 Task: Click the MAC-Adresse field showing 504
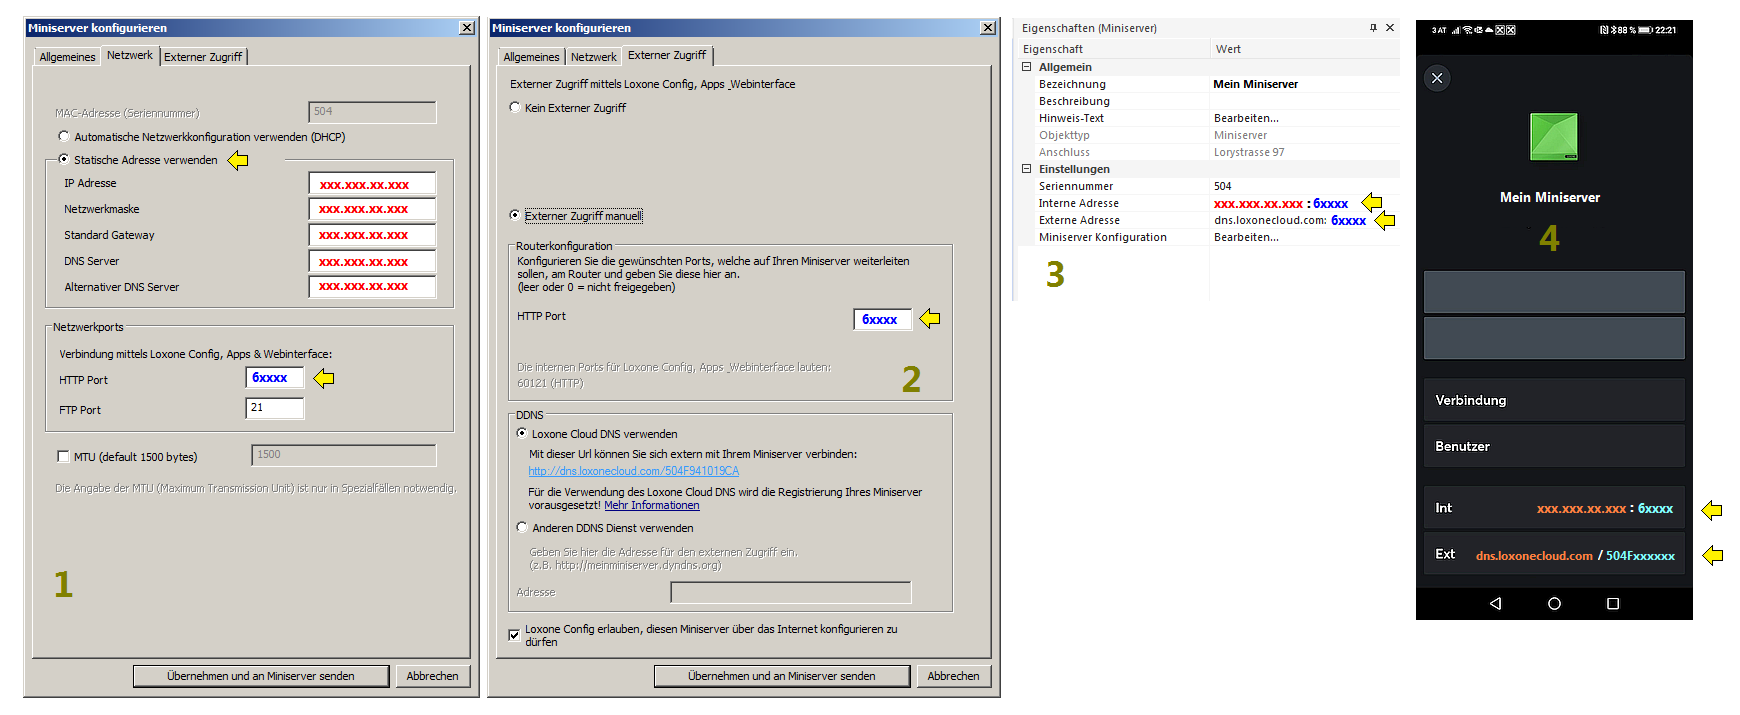(372, 112)
